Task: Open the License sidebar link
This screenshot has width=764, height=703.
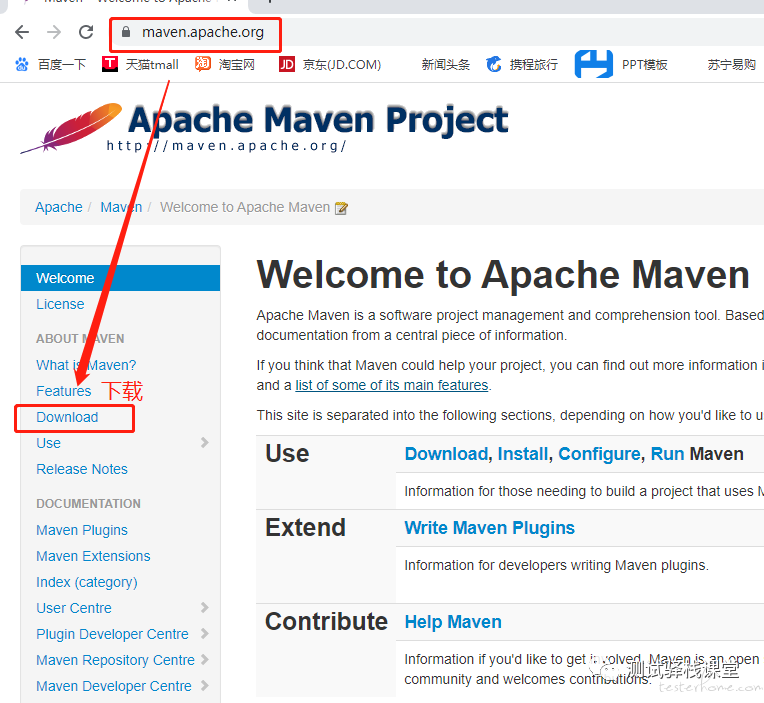Action: tap(60, 304)
